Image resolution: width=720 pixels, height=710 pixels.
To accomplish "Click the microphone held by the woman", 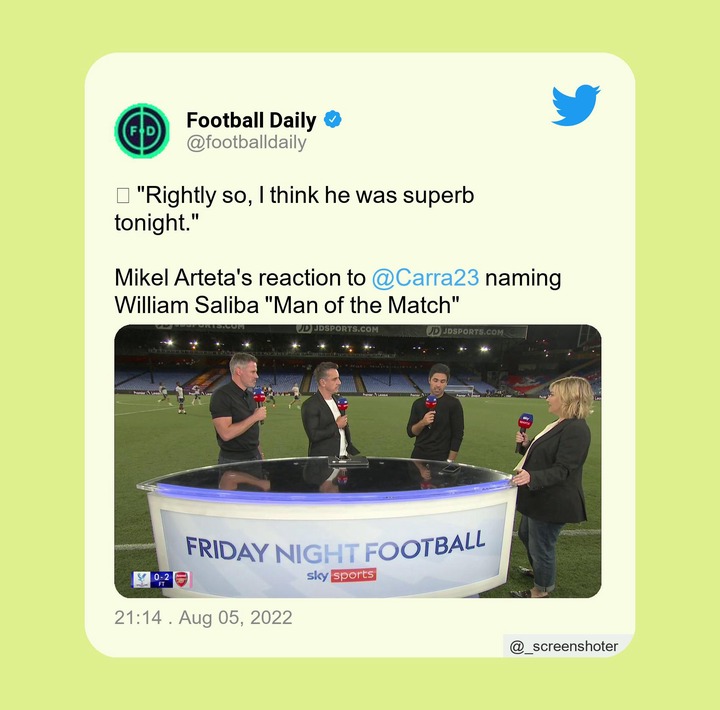I will click(x=524, y=431).
